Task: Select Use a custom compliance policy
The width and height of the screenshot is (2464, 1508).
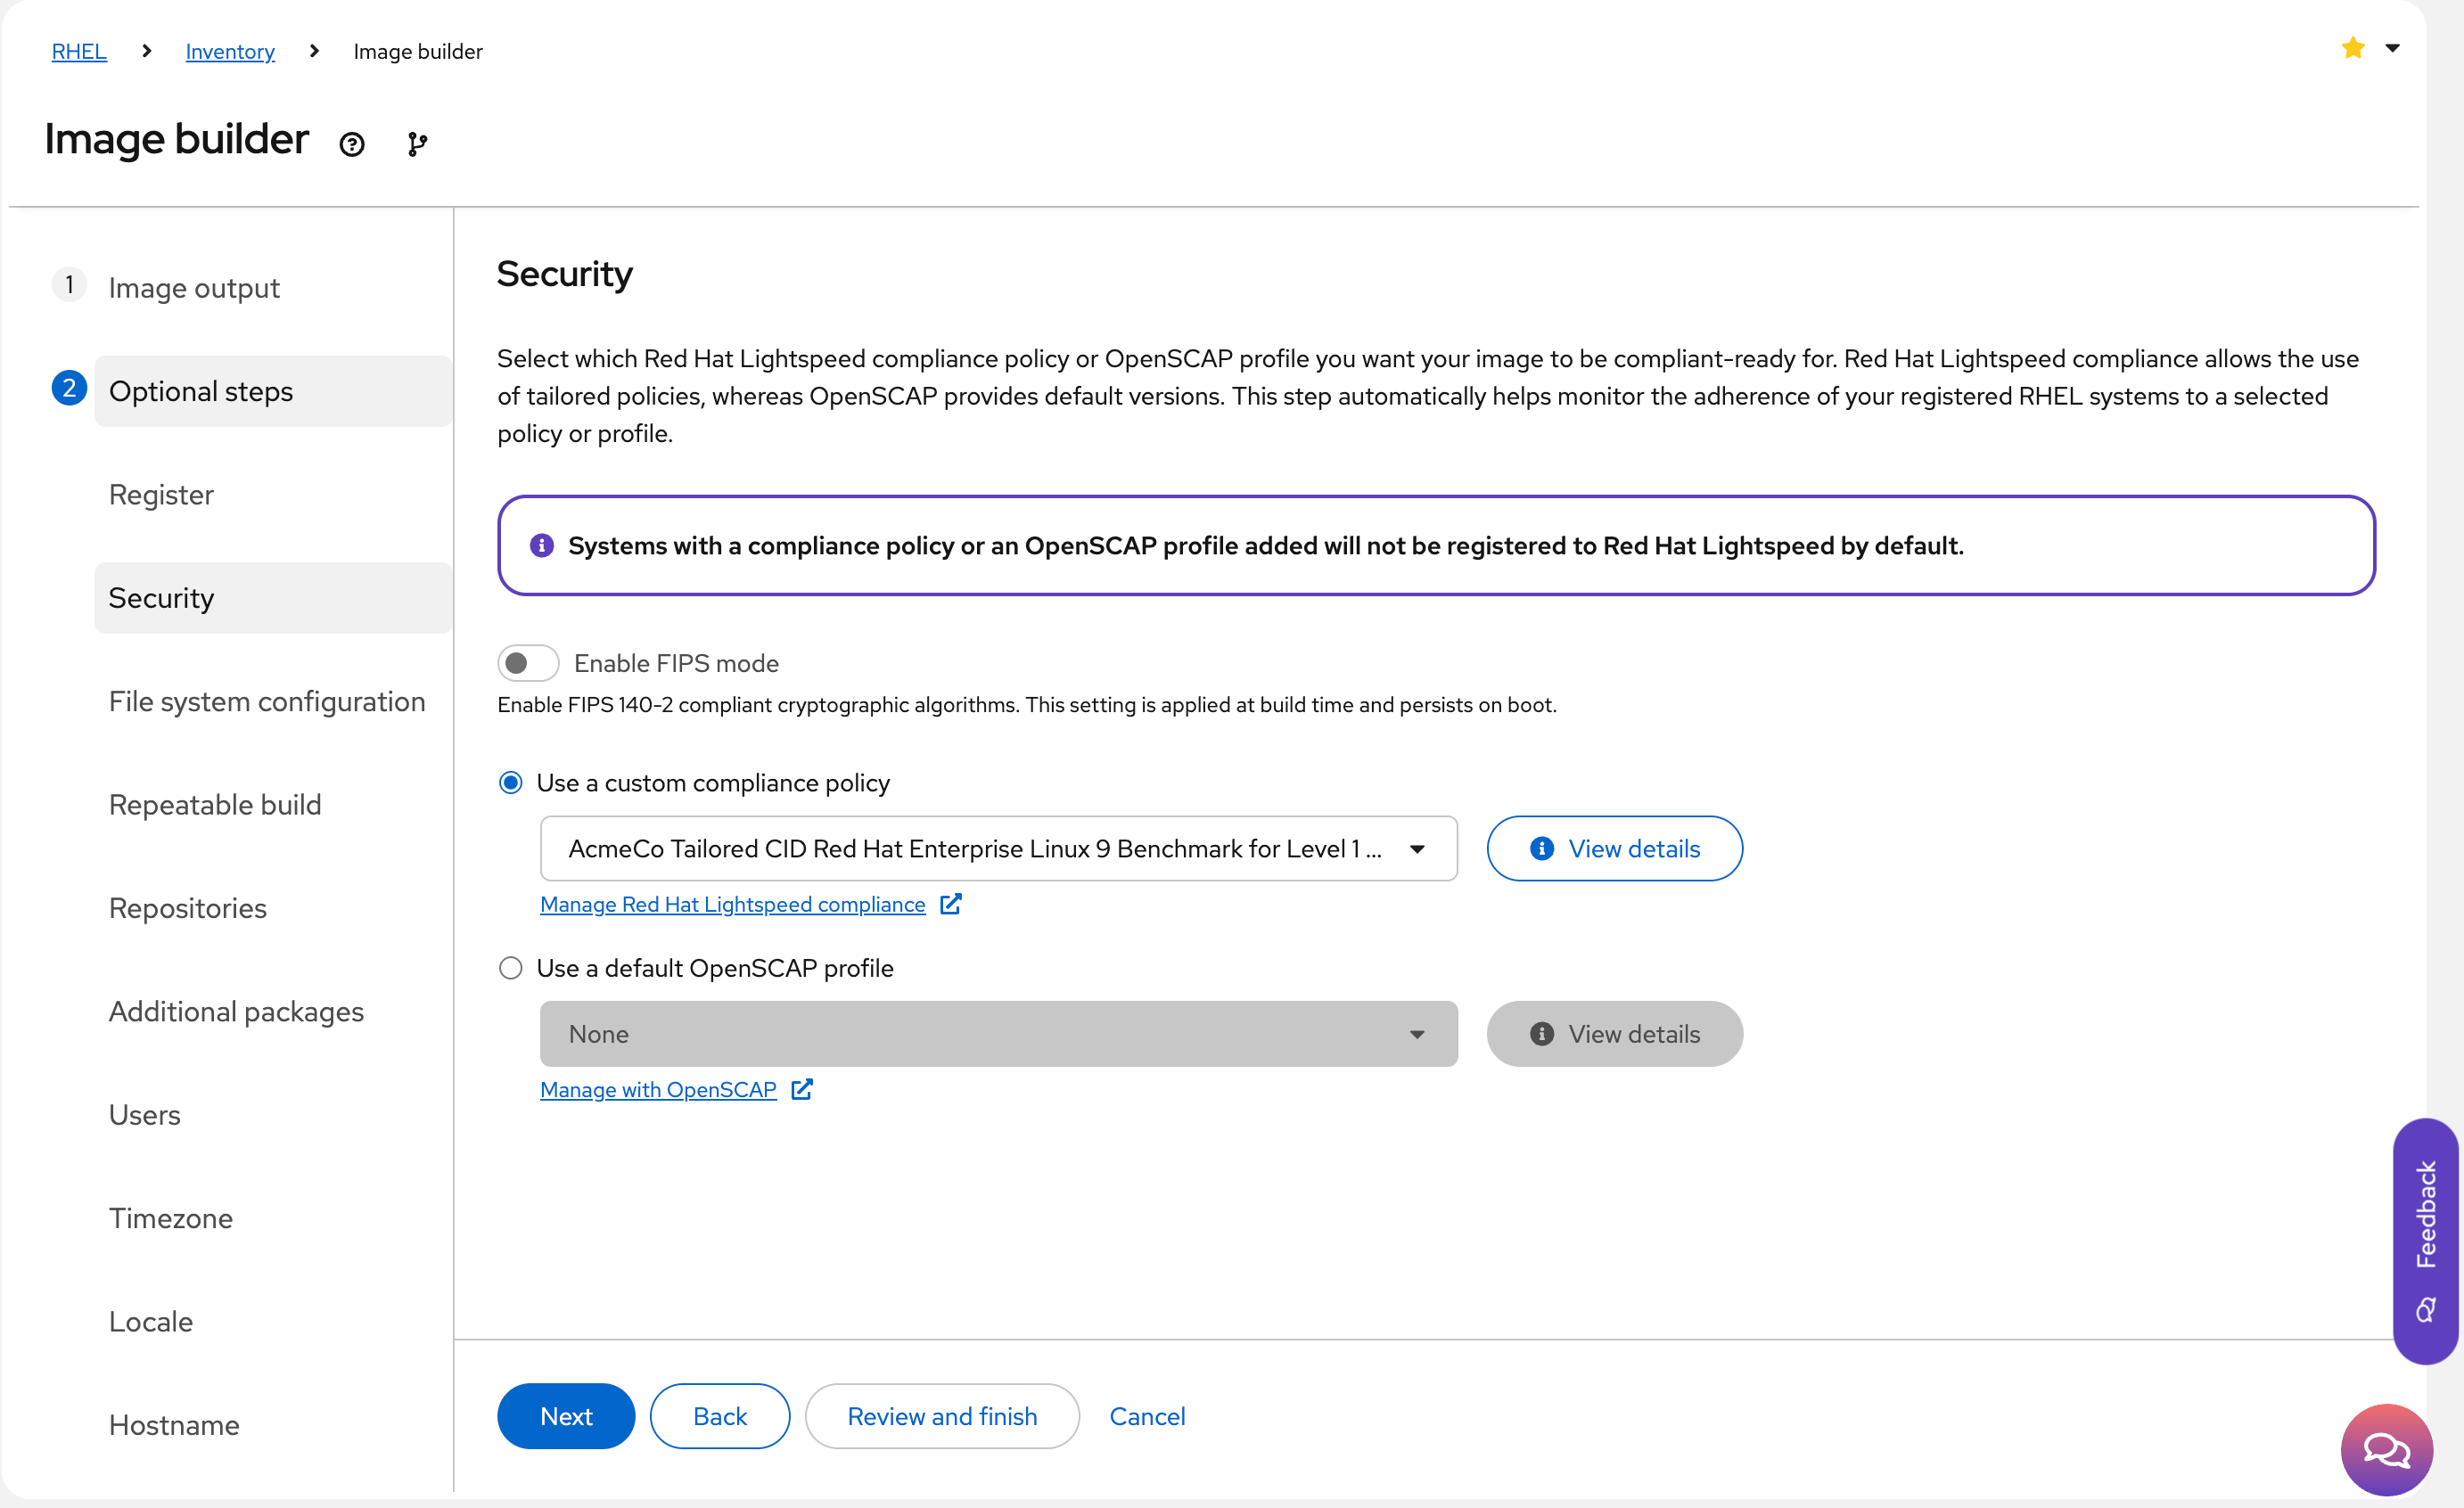Action: (x=511, y=783)
